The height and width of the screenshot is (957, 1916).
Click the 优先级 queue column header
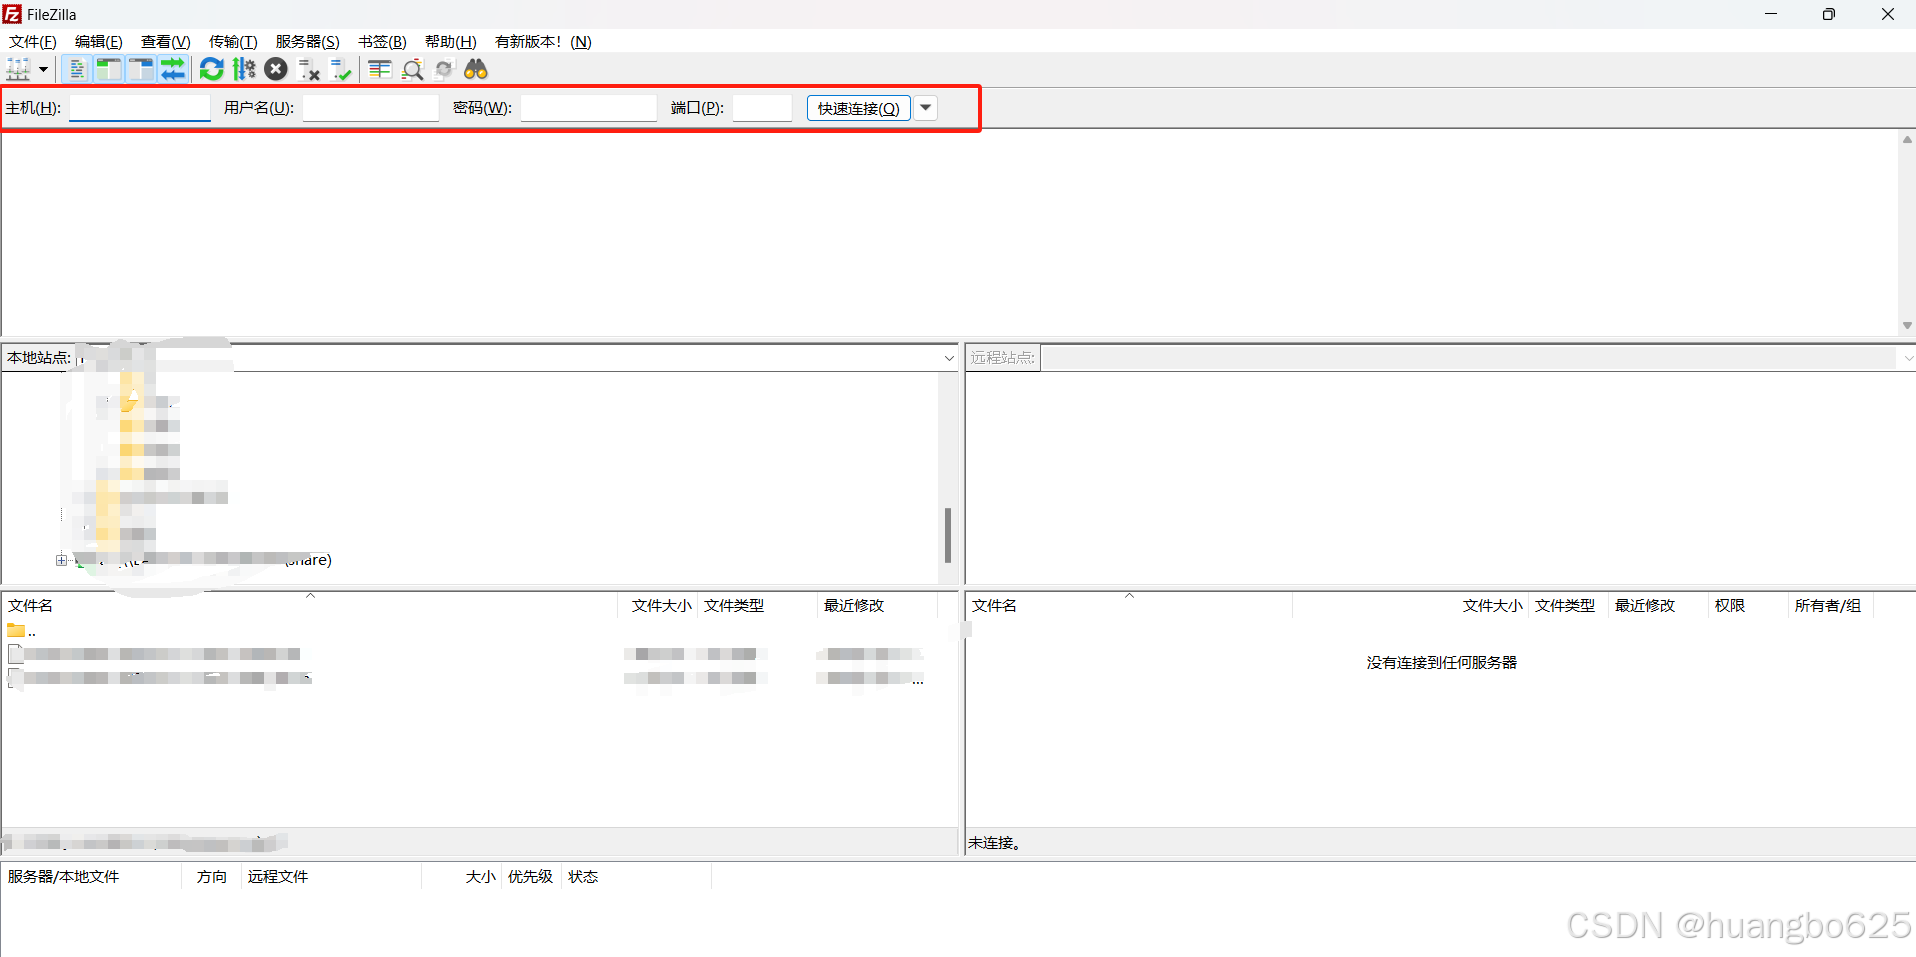pos(530,877)
